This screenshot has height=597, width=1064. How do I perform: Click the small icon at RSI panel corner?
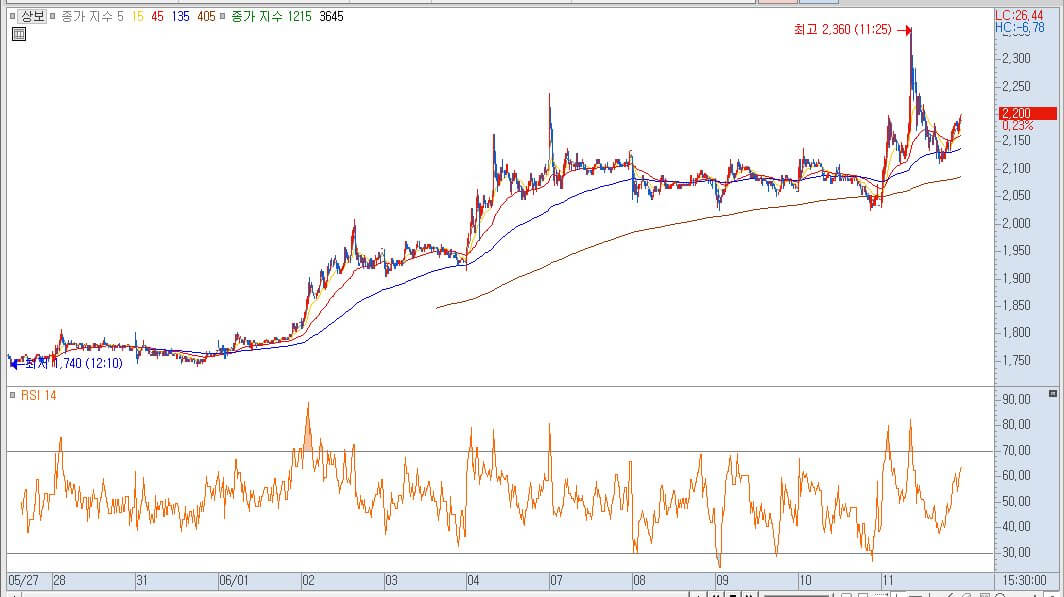(x=1053, y=393)
